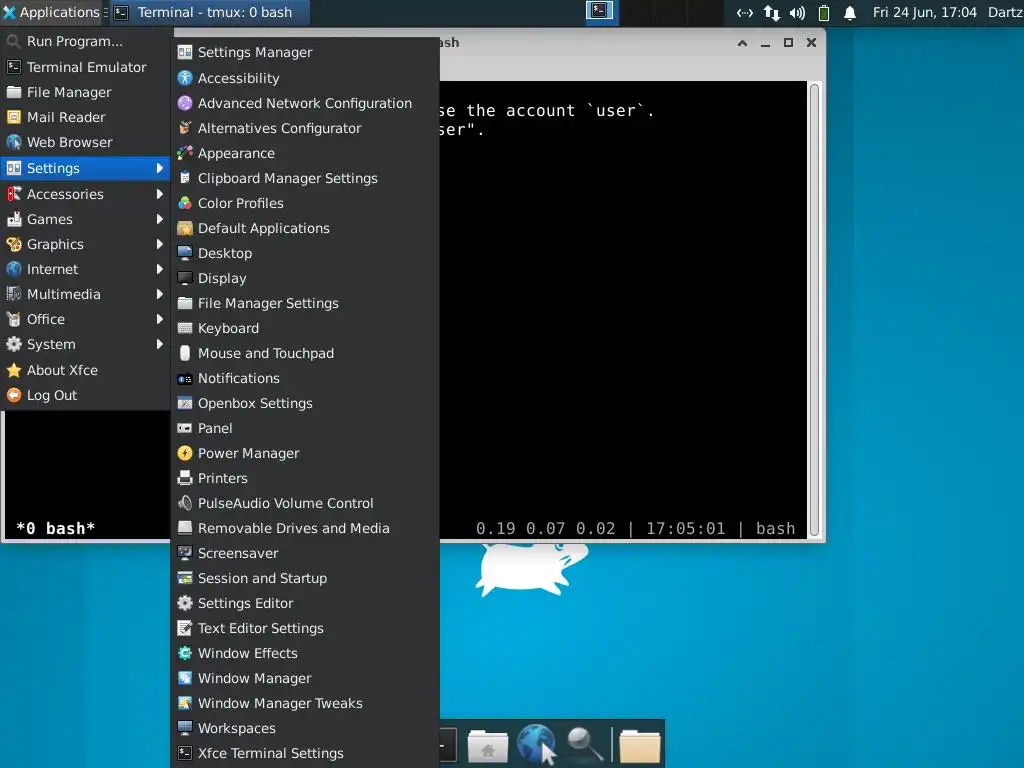The height and width of the screenshot is (768, 1024).
Task: Choose Log Out from menu
Action: [x=85, y=395]
